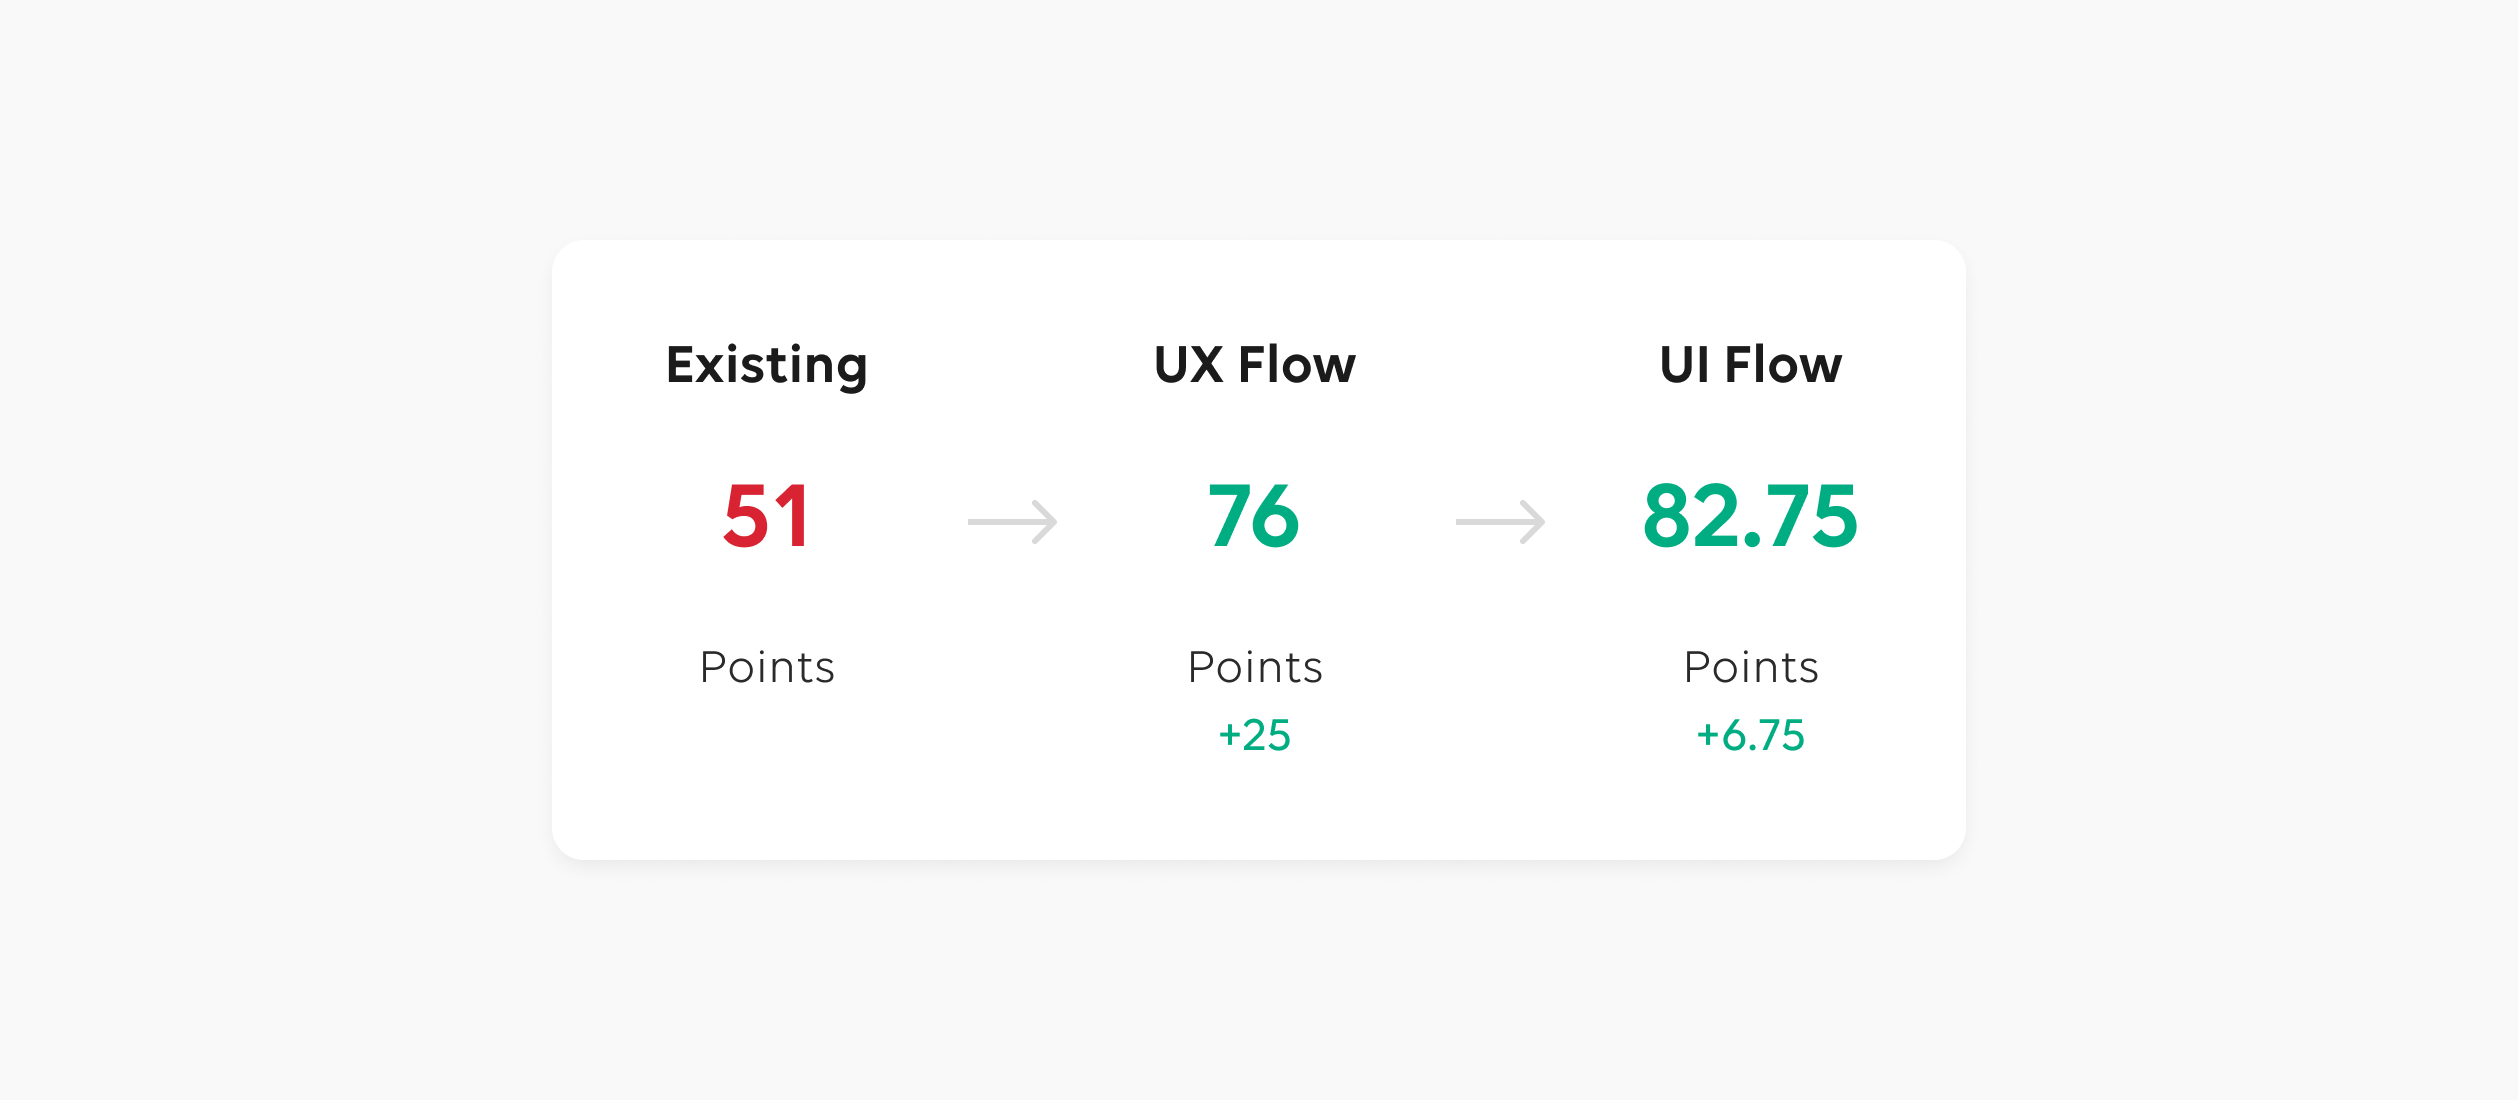Click the arrow pointing toward the UX Flow score
This screenshot has width=2518, height=1100.
(x=1012, y=521)
